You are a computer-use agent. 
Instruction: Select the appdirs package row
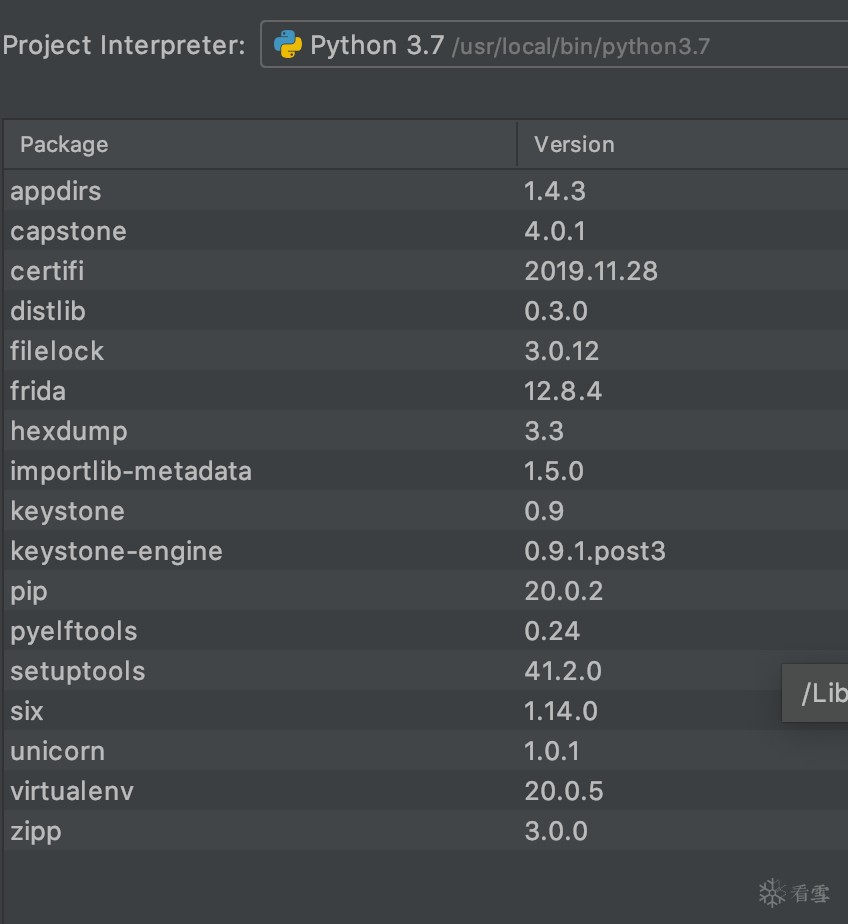point(56,191)
